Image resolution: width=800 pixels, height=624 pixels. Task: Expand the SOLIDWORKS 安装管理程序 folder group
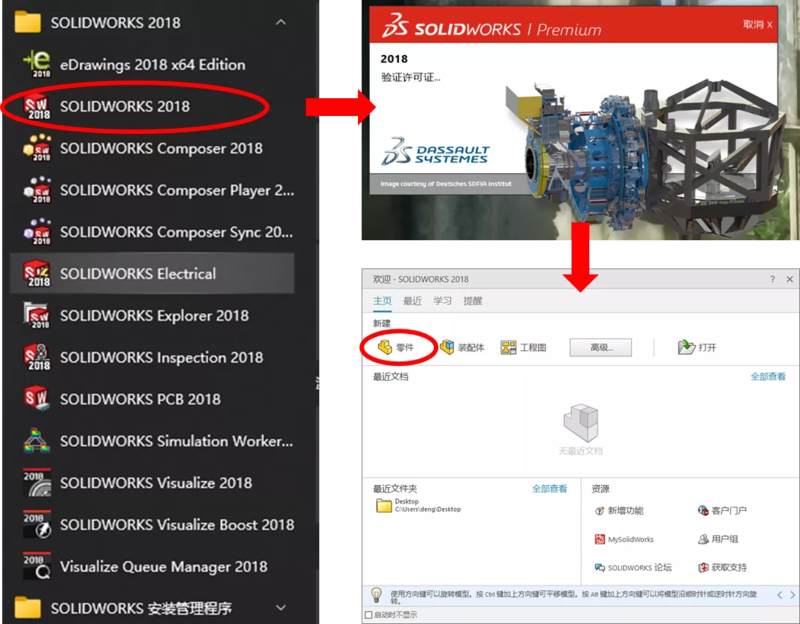(x=281, y=608)
